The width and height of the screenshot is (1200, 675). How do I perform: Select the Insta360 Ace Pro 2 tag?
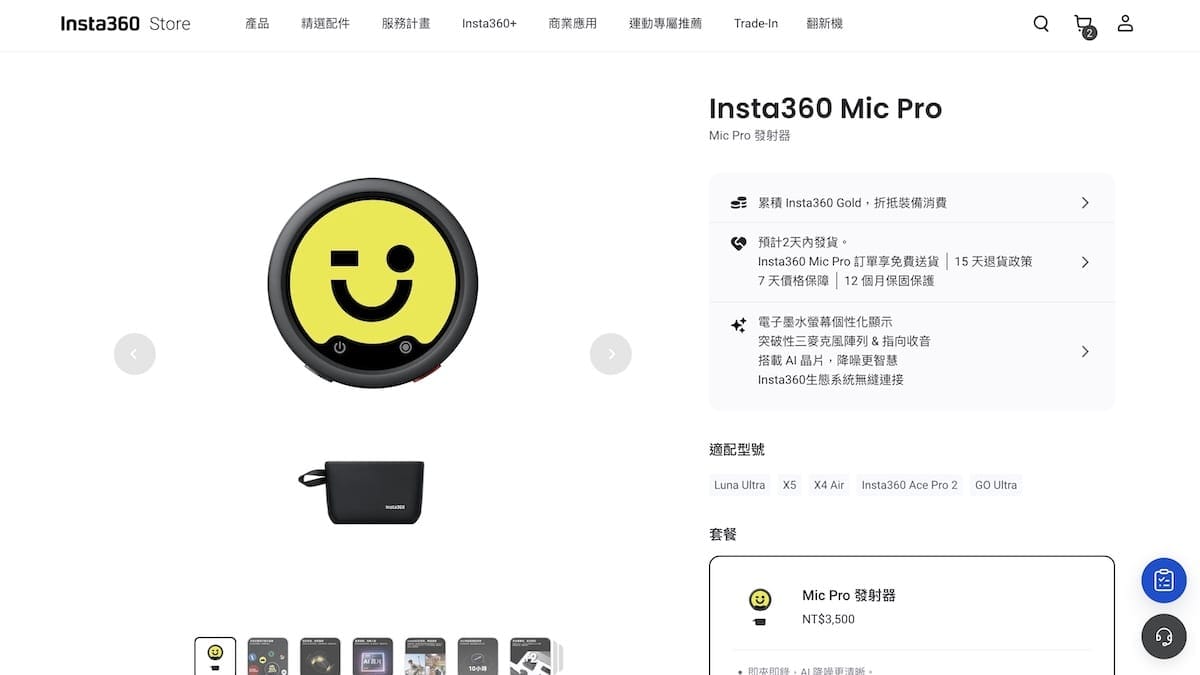point(910,485)
